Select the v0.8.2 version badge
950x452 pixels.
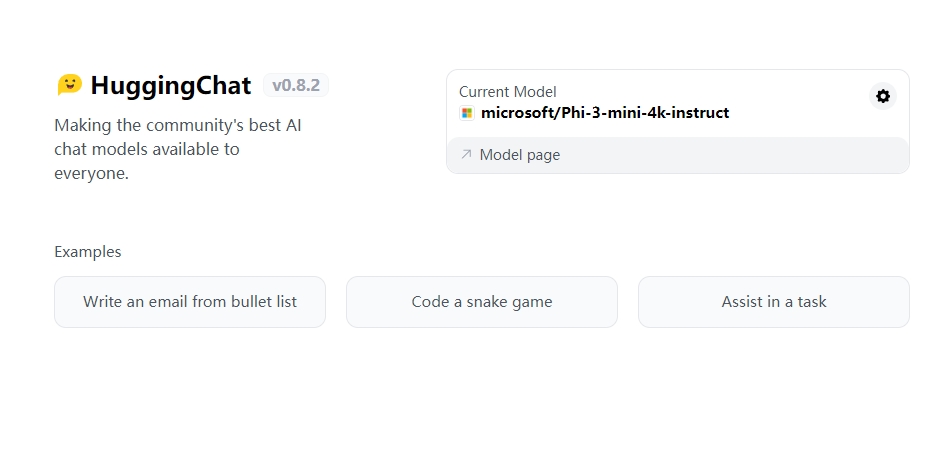tap(295, 85)
